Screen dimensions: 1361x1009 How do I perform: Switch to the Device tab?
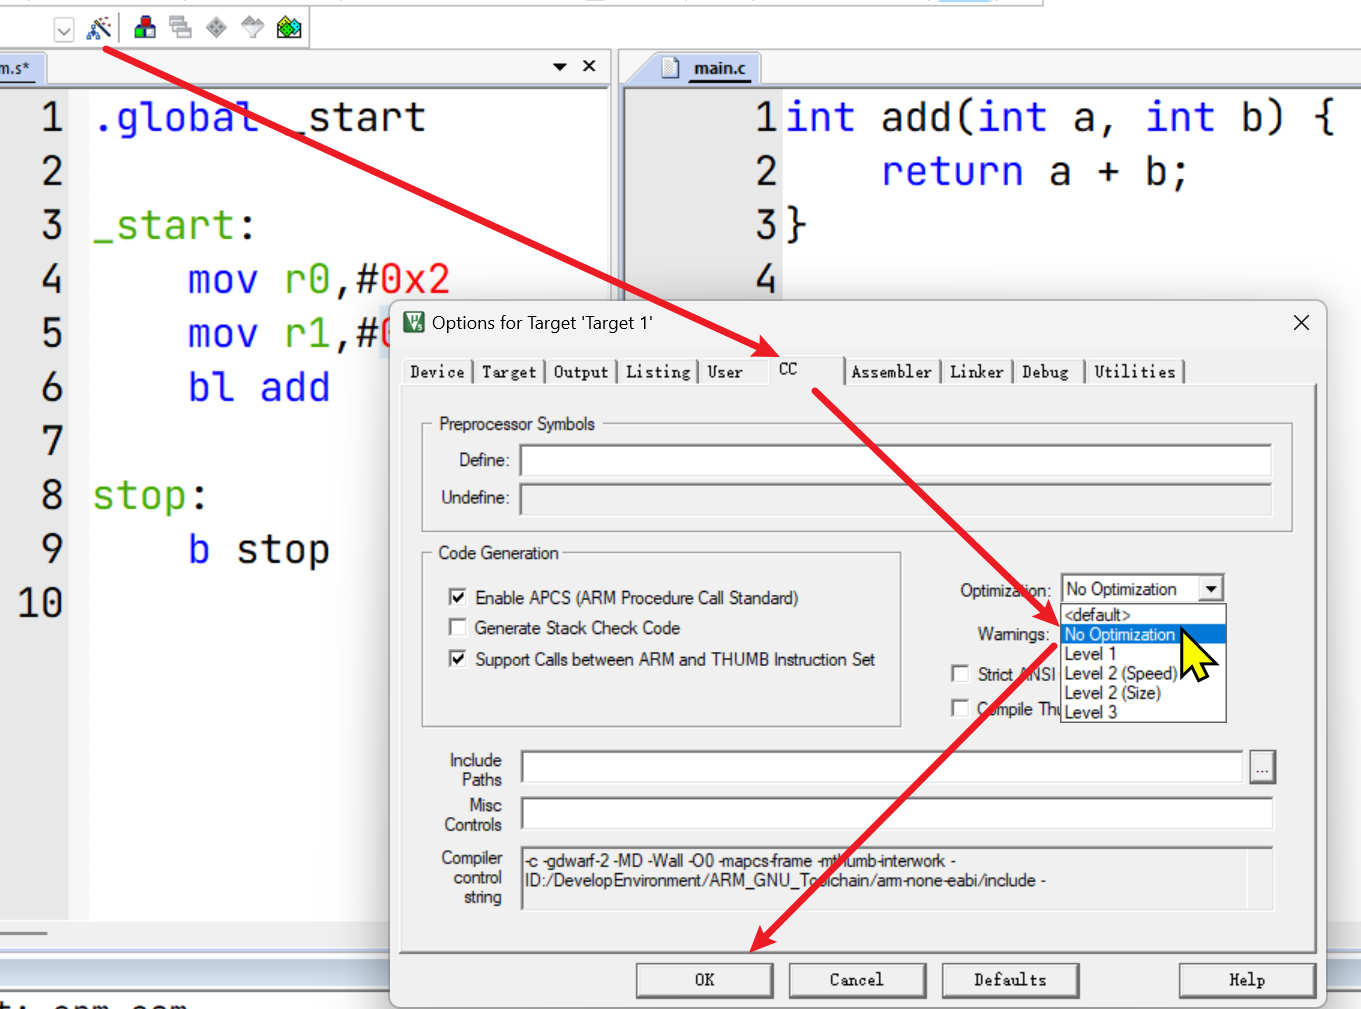[437, 372]
